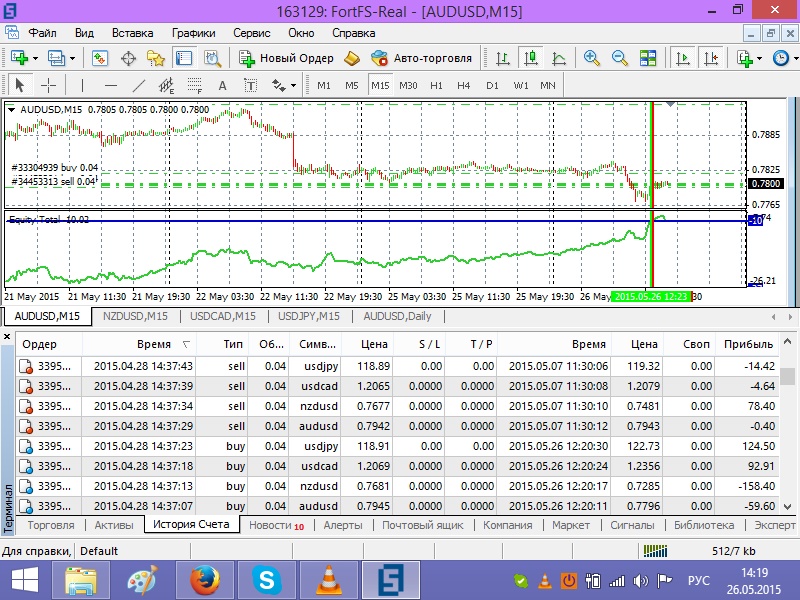Open the profiles dropdown arrow
The height and width of the screenshot is (600, 800).
[72, 58]
